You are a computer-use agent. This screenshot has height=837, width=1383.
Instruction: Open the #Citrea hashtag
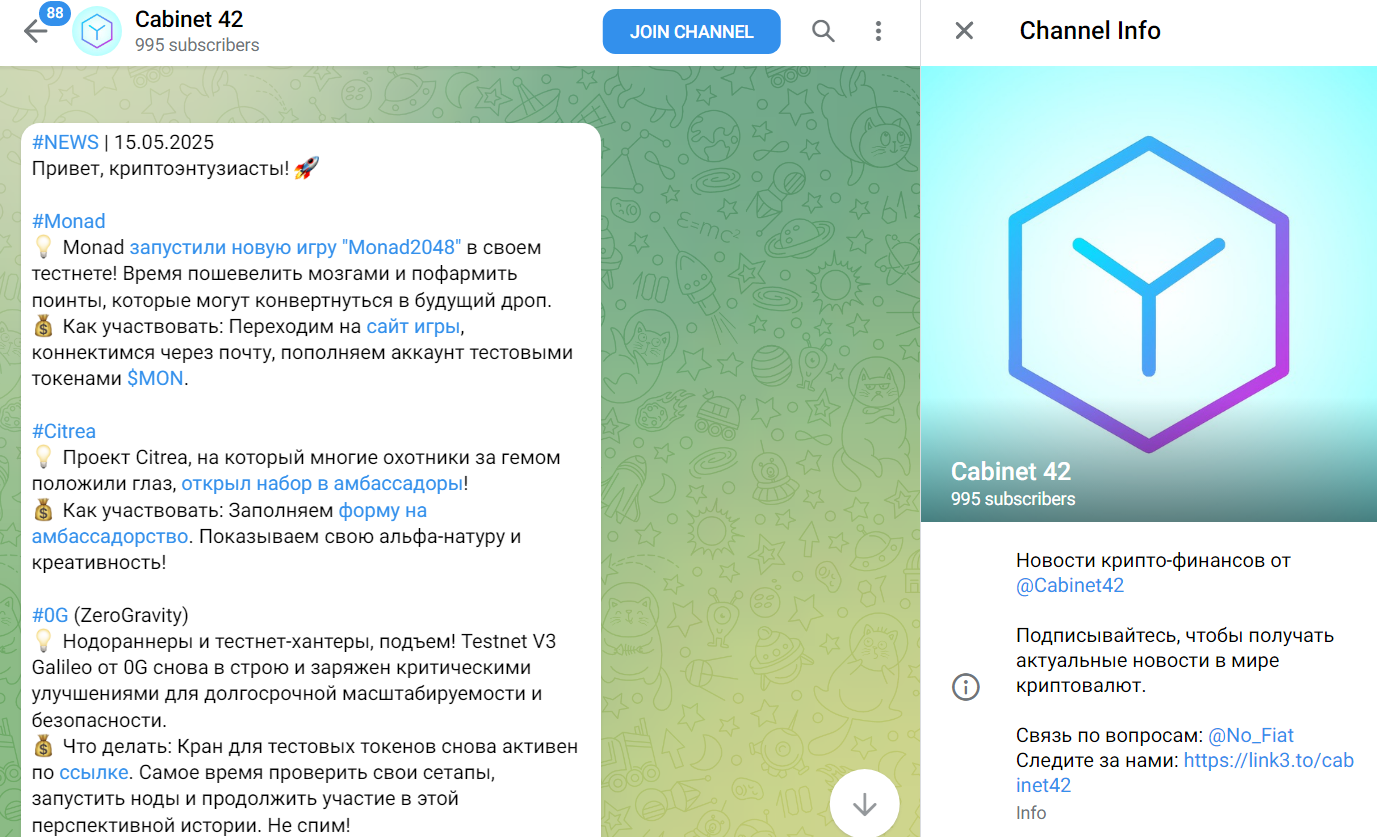64,431
